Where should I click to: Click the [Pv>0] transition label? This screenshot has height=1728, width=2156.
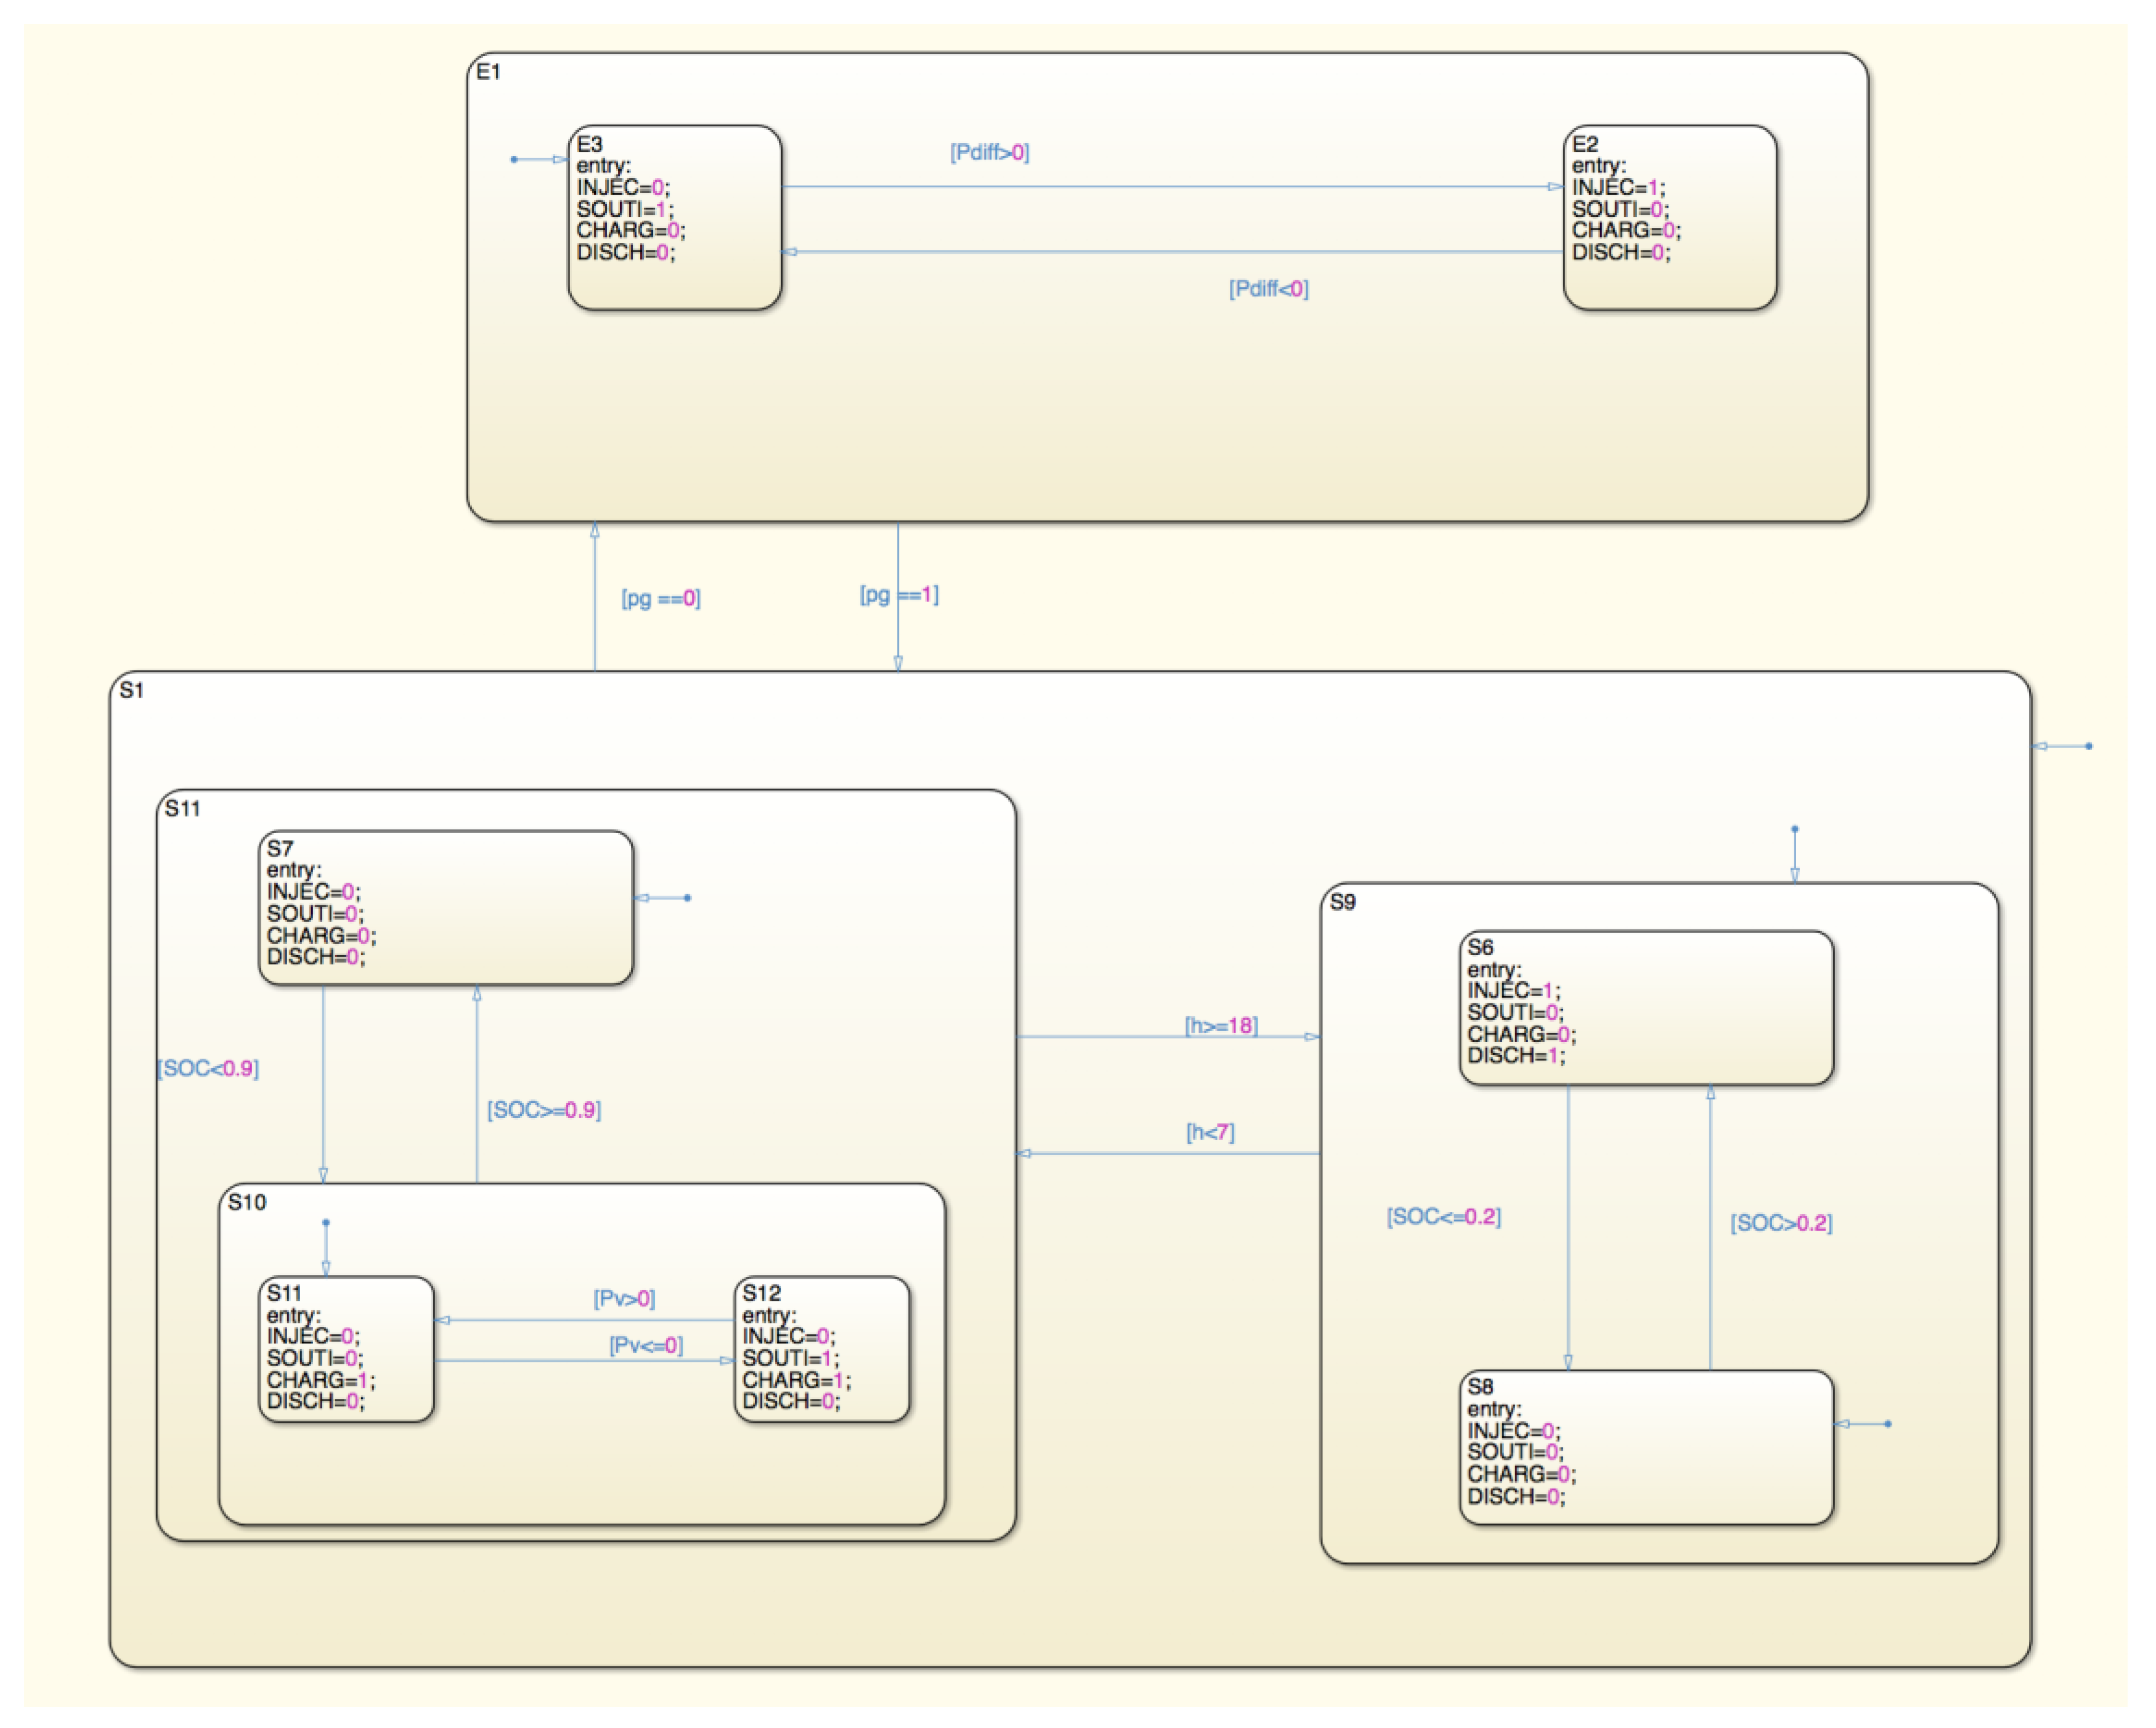click(x=624, y=1298)
